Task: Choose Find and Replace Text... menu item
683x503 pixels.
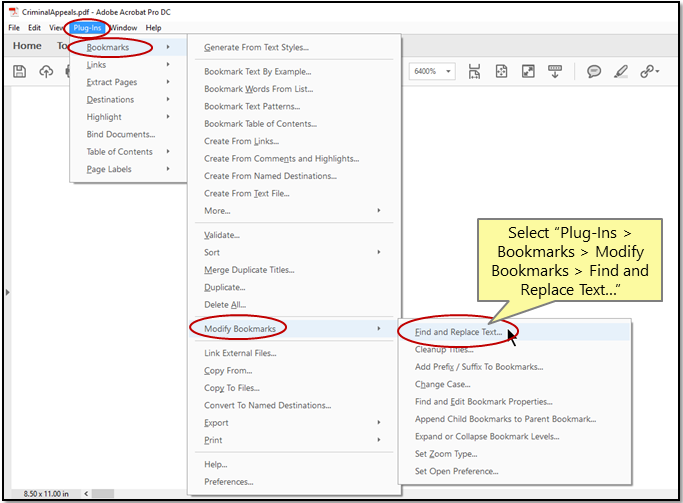Action: click(458, 332)
